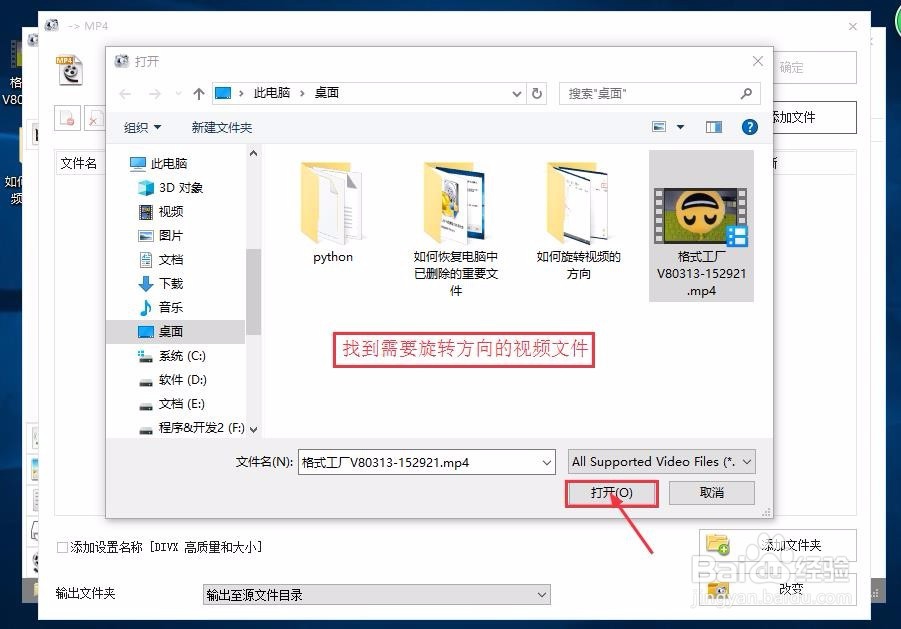
Task: Open Format Factory from the left screen edge icon
Action: tap(14, 56)
